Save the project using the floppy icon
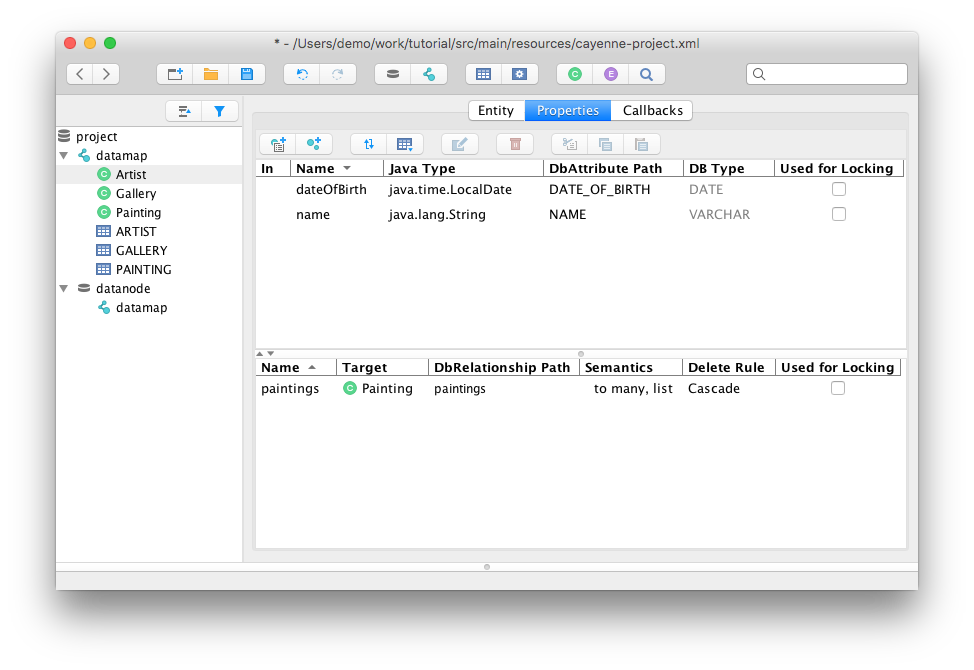 coord(246,74)
